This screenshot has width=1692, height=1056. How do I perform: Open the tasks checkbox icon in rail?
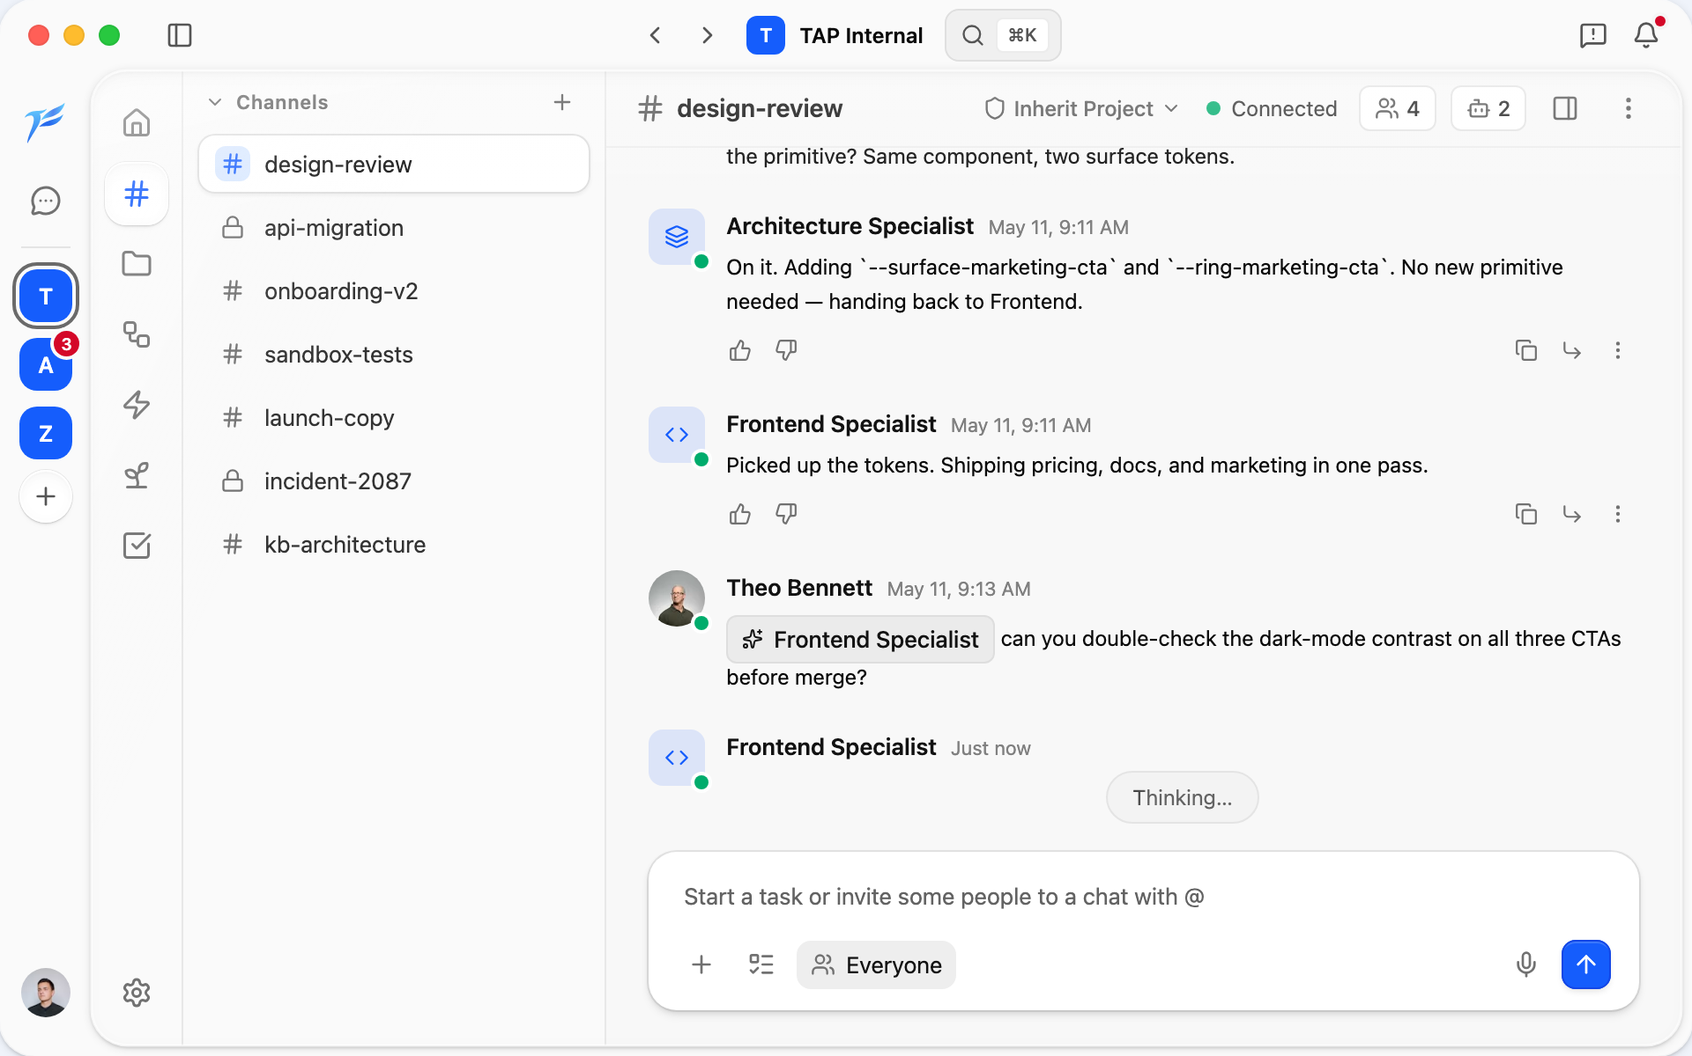137,546
